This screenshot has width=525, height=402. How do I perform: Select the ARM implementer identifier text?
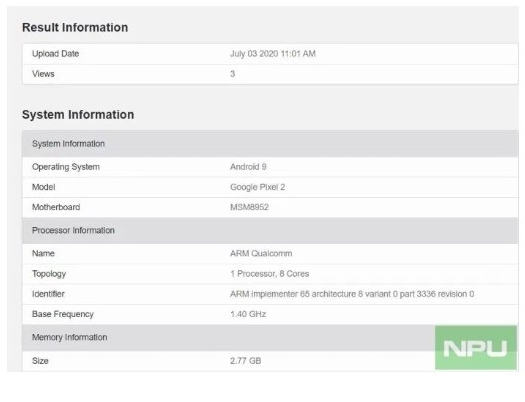[352, 294]
